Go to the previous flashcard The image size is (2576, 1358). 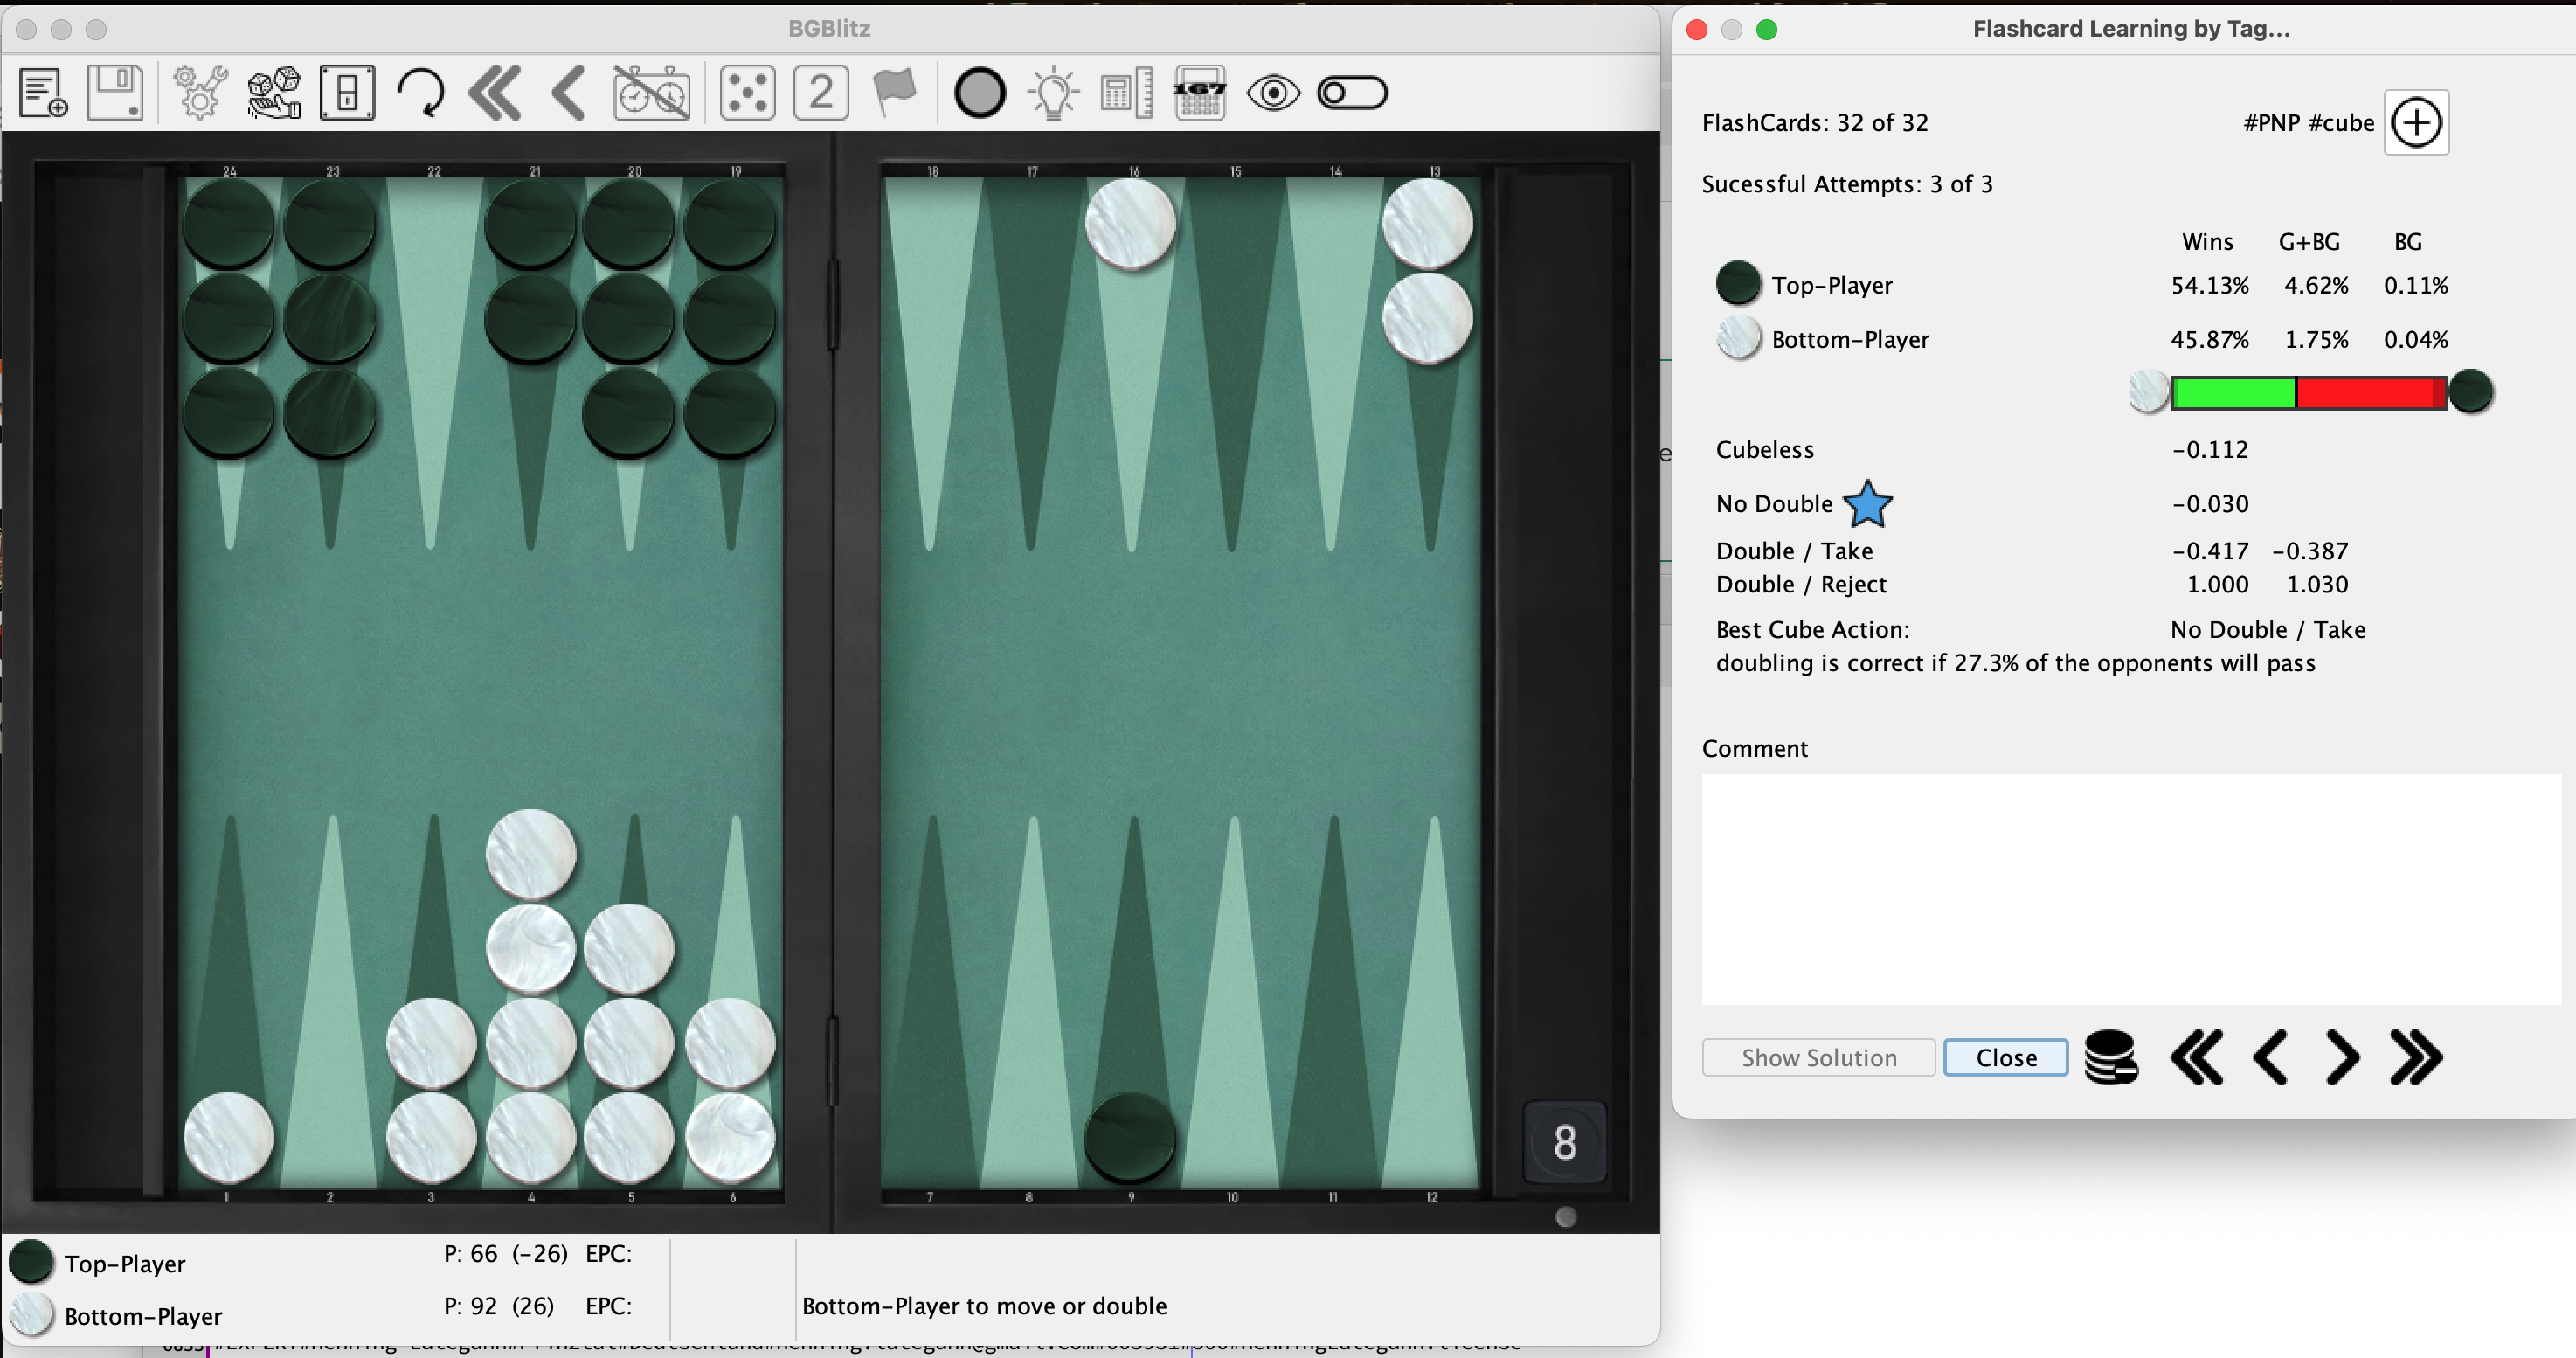coord(2270,1057)
